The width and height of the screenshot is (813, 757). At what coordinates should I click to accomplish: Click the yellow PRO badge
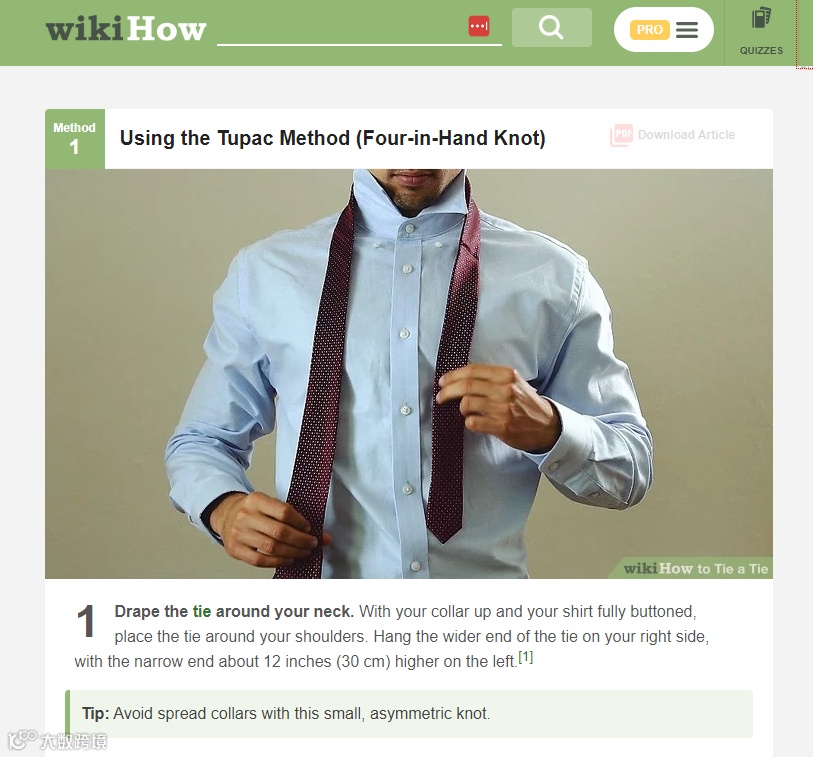pyautogui.click(x=649, y=30)
